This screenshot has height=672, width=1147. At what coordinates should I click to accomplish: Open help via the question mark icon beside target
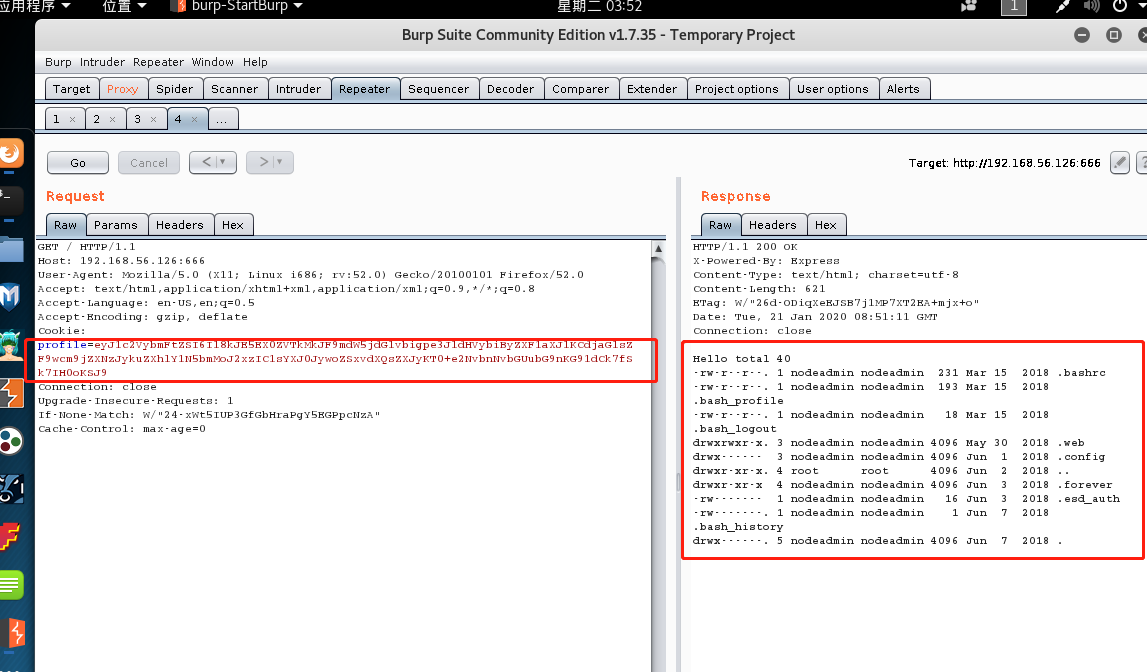[1142, 163]
